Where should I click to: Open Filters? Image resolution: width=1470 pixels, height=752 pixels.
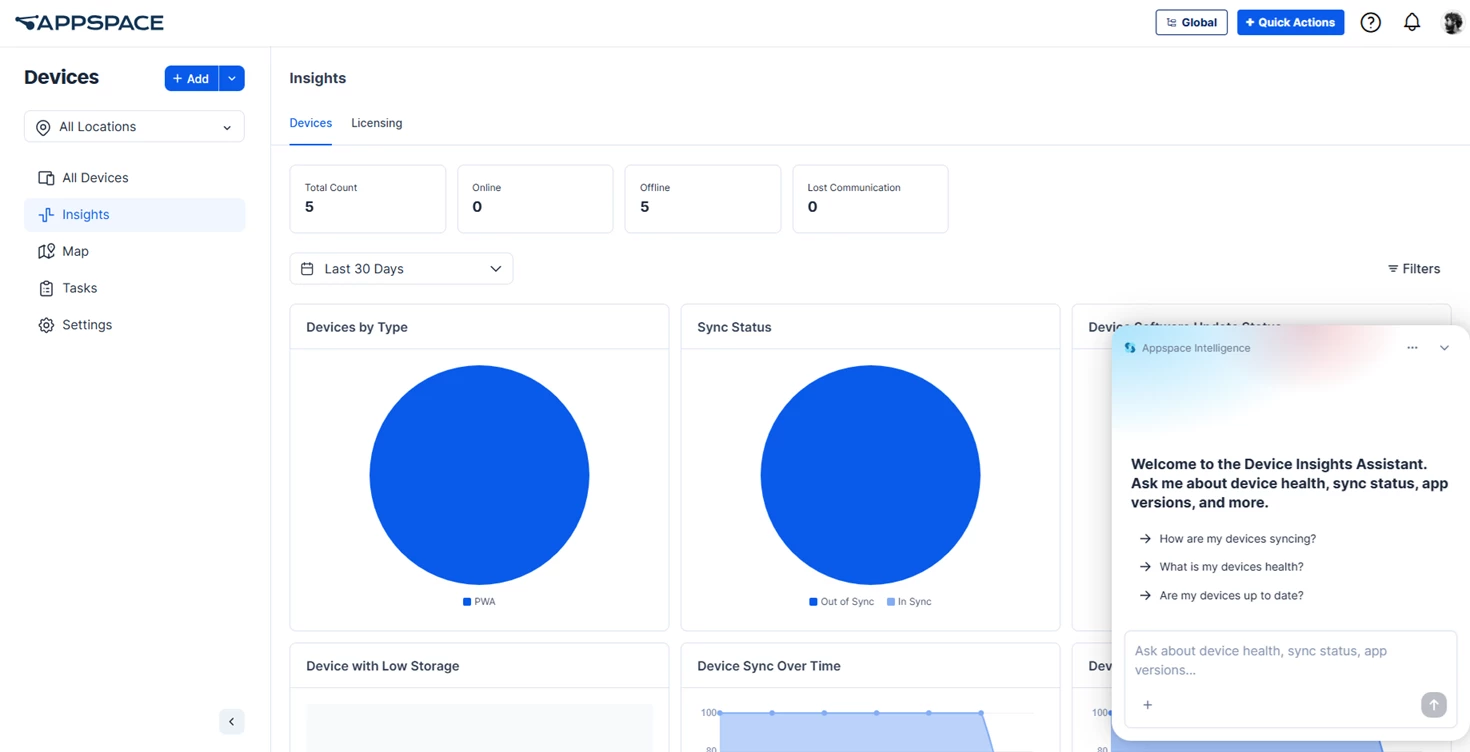[1414, 269]
